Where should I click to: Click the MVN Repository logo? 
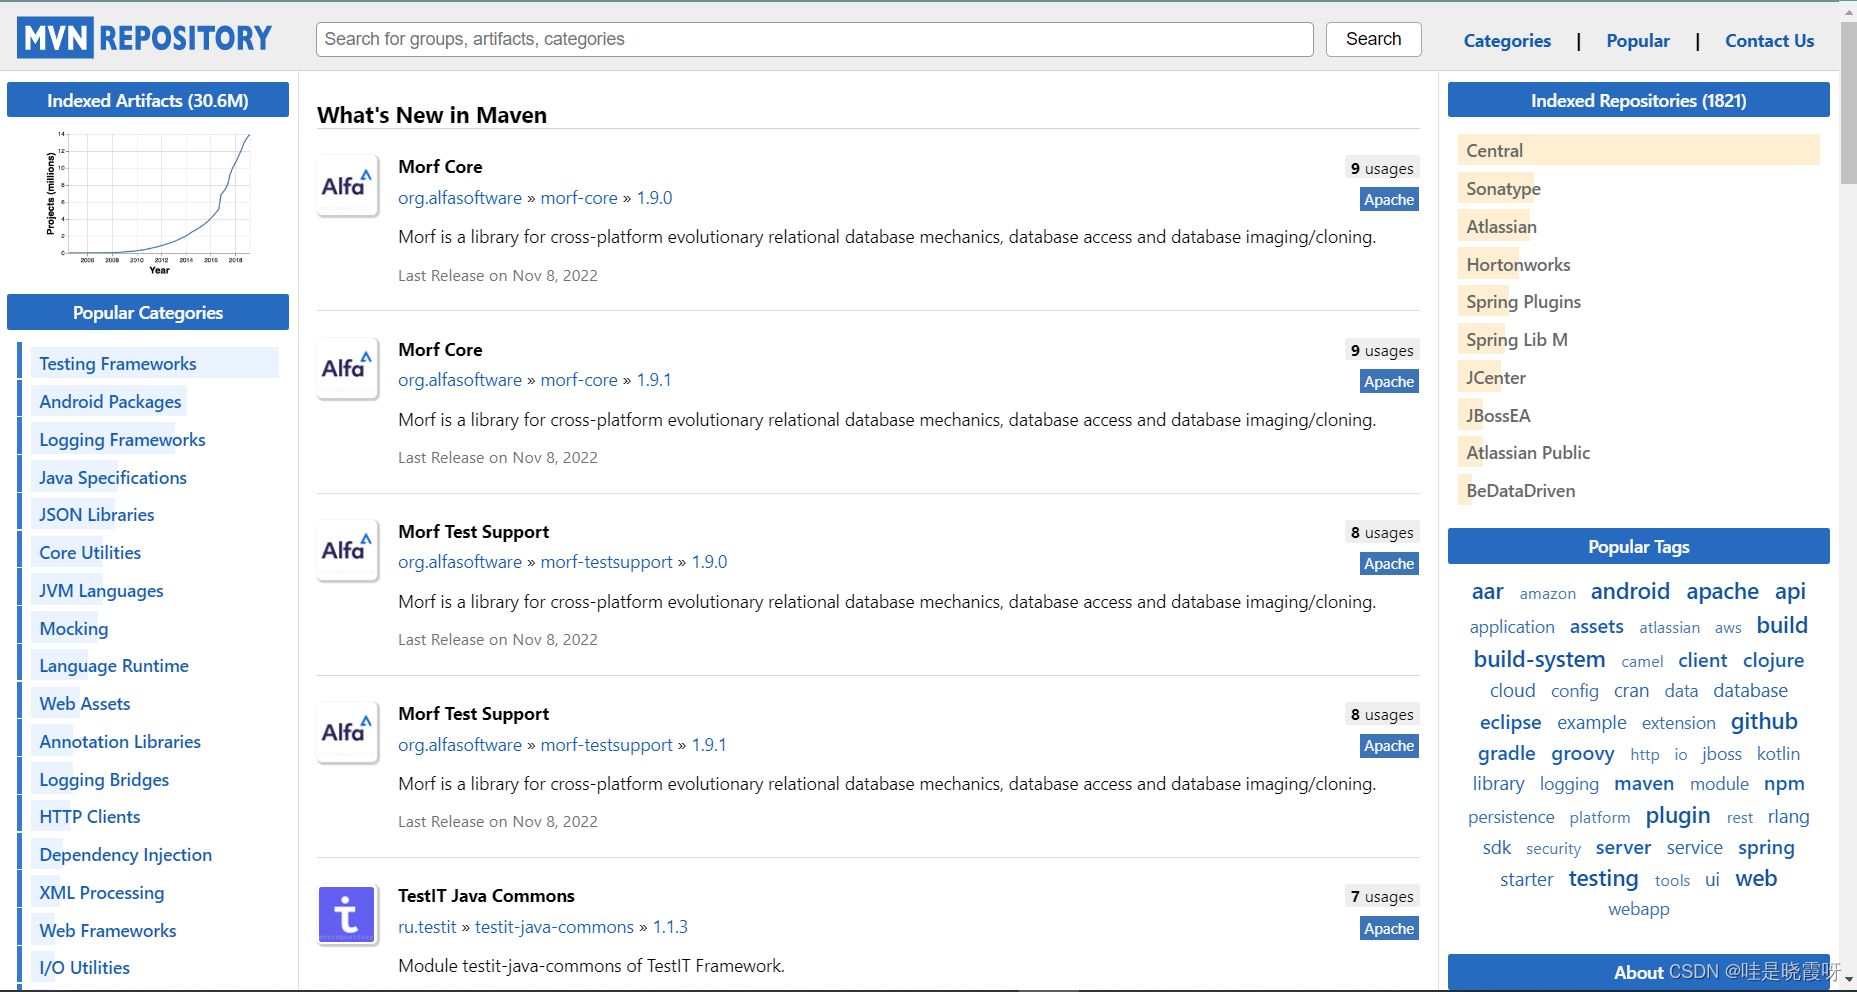pos(145,38)
